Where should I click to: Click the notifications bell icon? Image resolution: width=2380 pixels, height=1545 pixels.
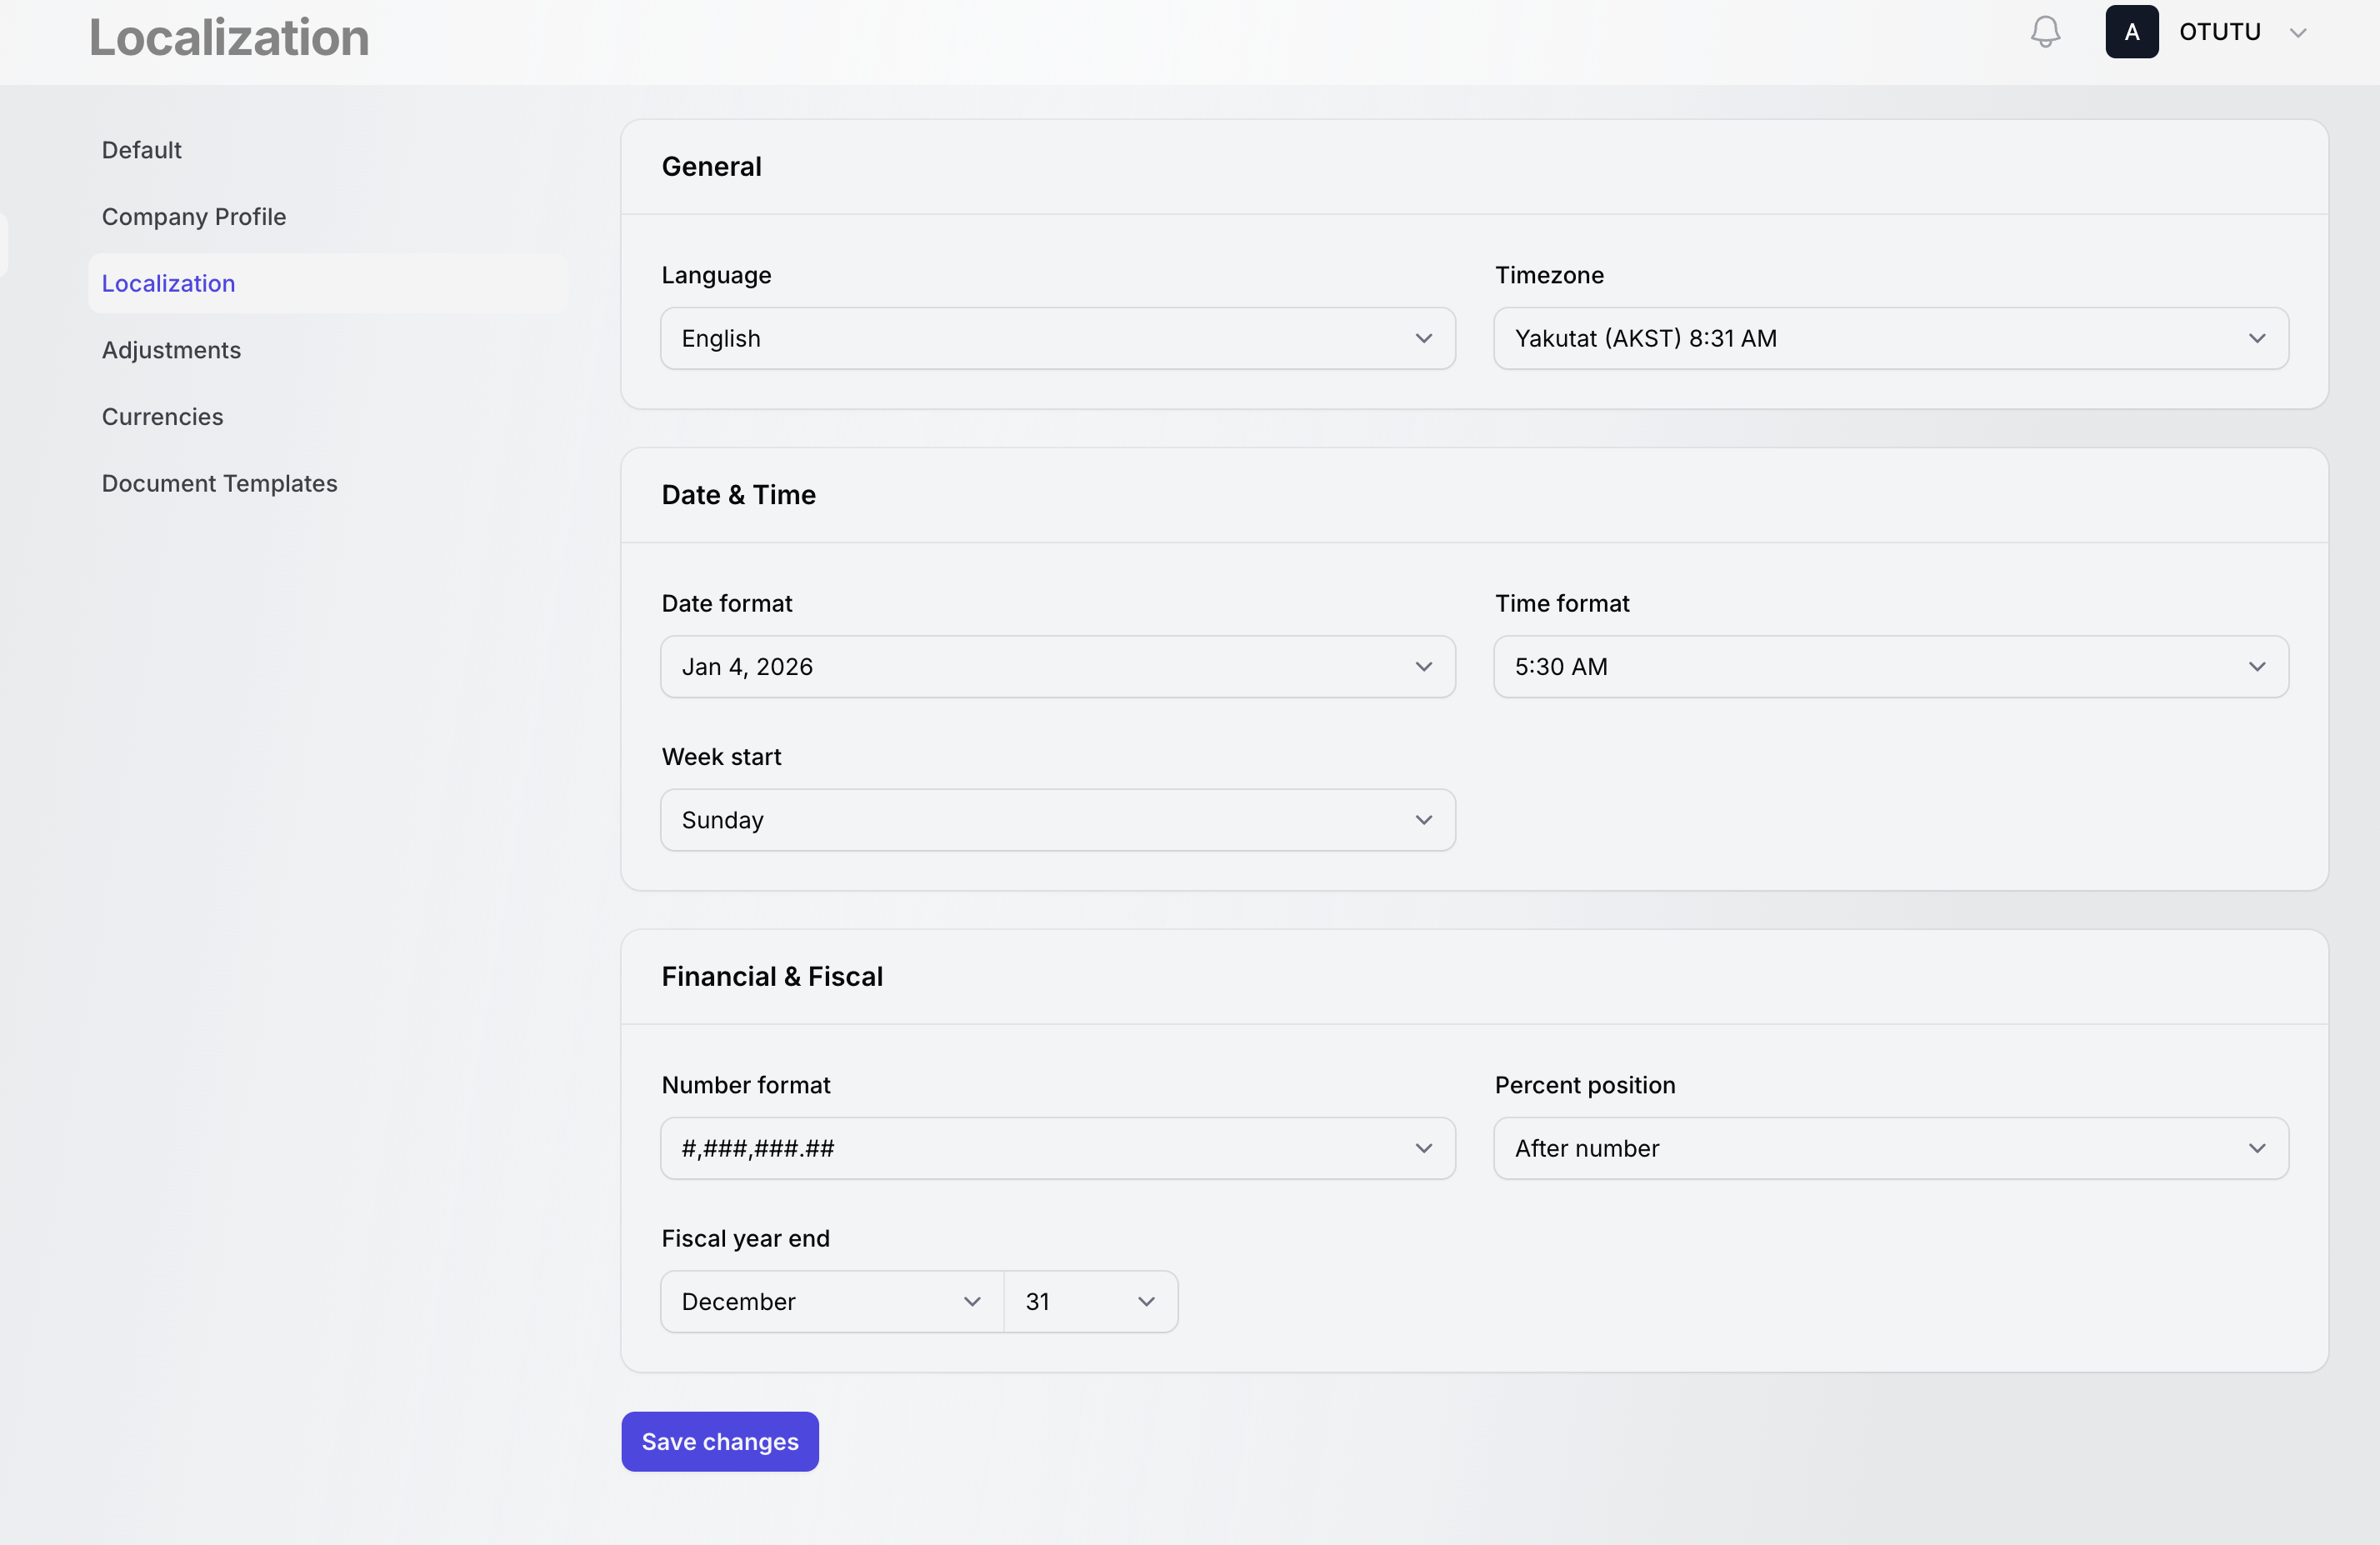pos(2045,32)
